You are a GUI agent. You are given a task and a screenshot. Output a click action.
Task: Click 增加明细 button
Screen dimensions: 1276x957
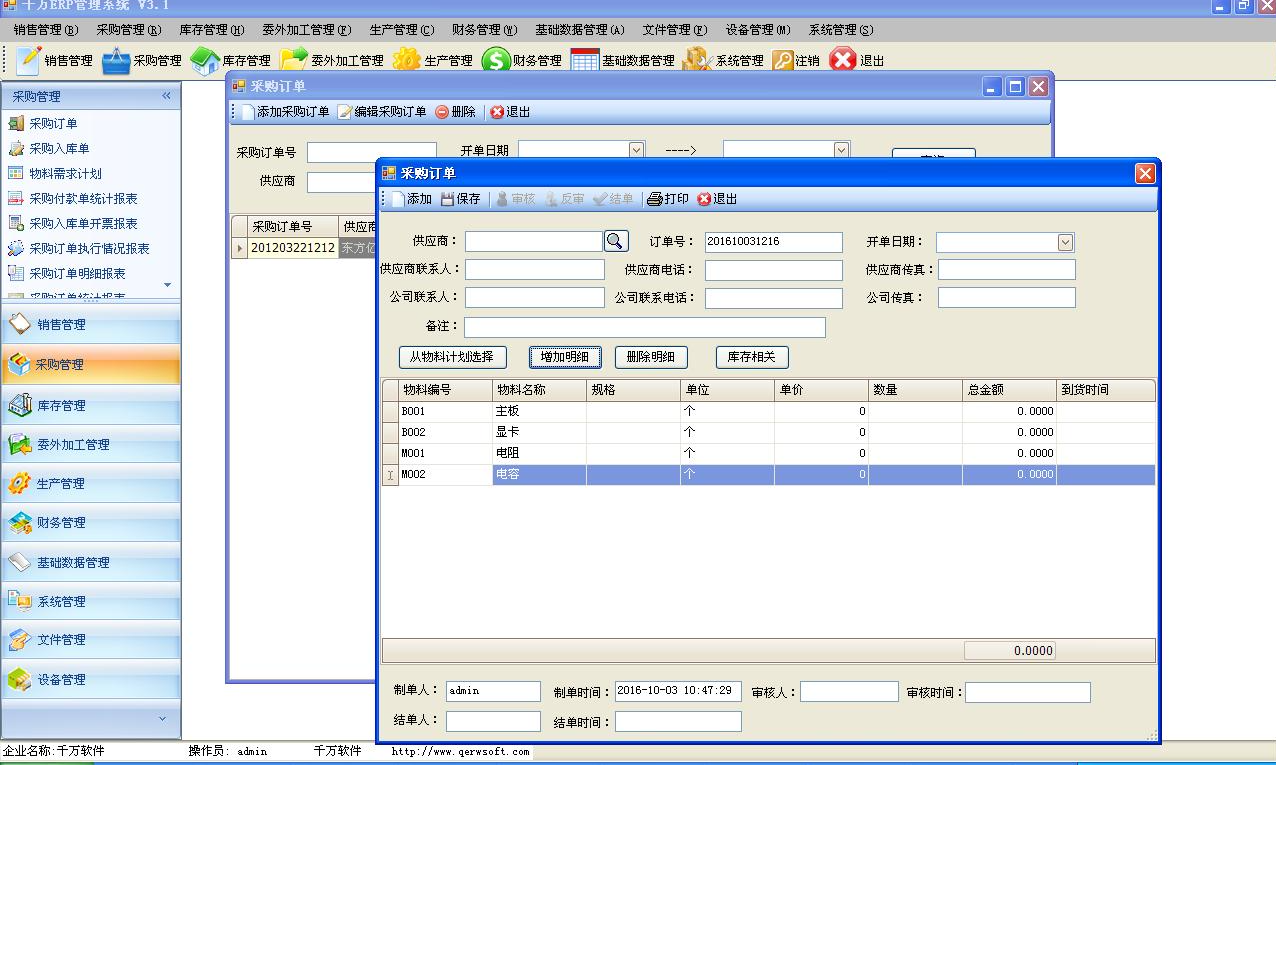click(565, 357)
